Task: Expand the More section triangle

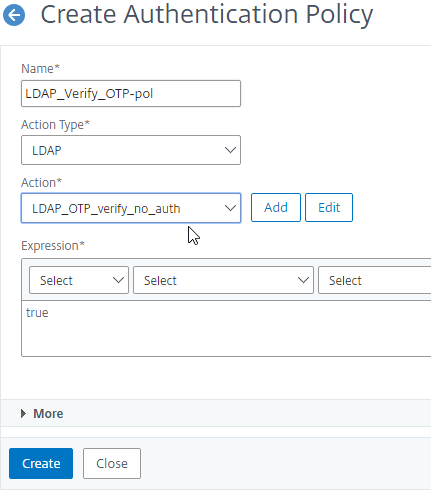Action: (x=23, y=414)
